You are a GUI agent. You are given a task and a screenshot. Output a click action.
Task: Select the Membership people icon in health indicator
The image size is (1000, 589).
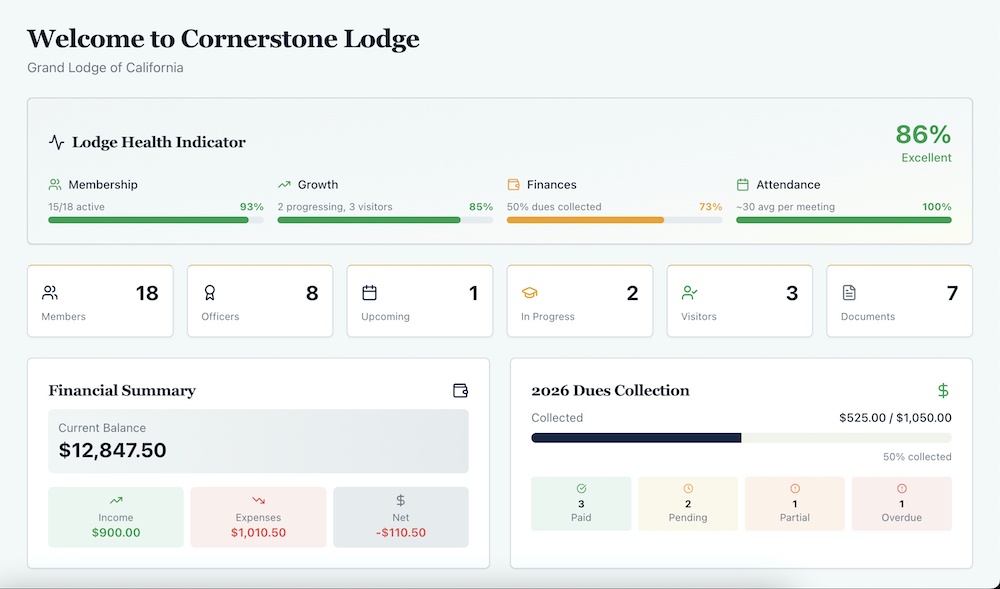(x=54, y=184)
